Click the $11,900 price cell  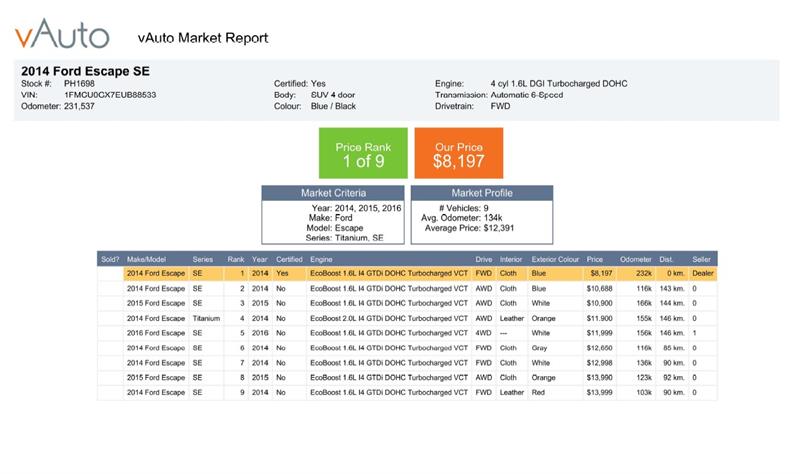(599, 318)
